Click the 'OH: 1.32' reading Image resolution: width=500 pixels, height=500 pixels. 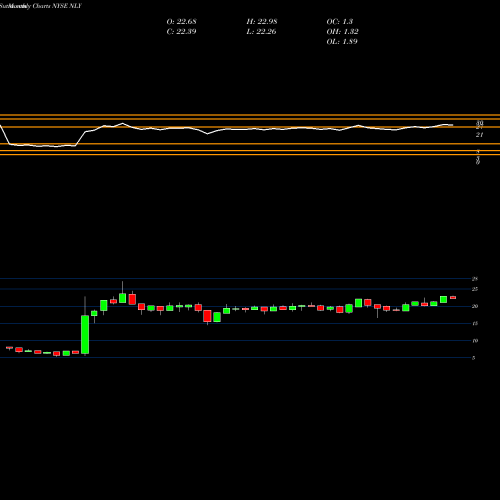342,32
